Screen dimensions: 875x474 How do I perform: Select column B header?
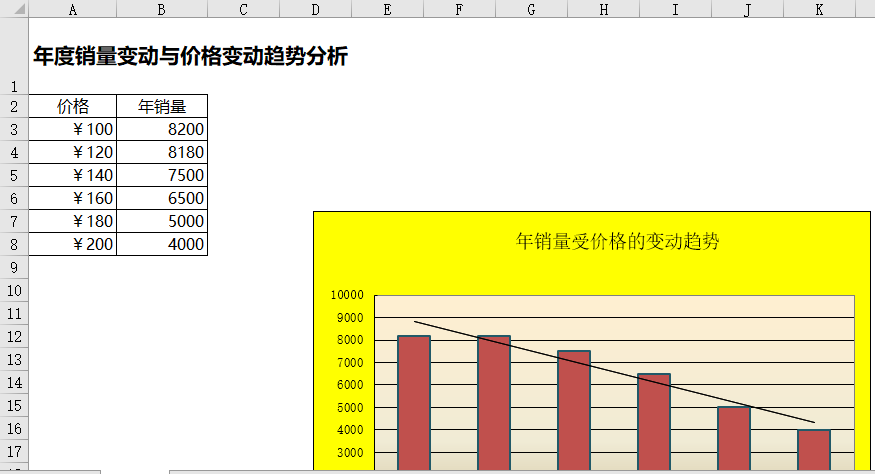pos(162,9)
